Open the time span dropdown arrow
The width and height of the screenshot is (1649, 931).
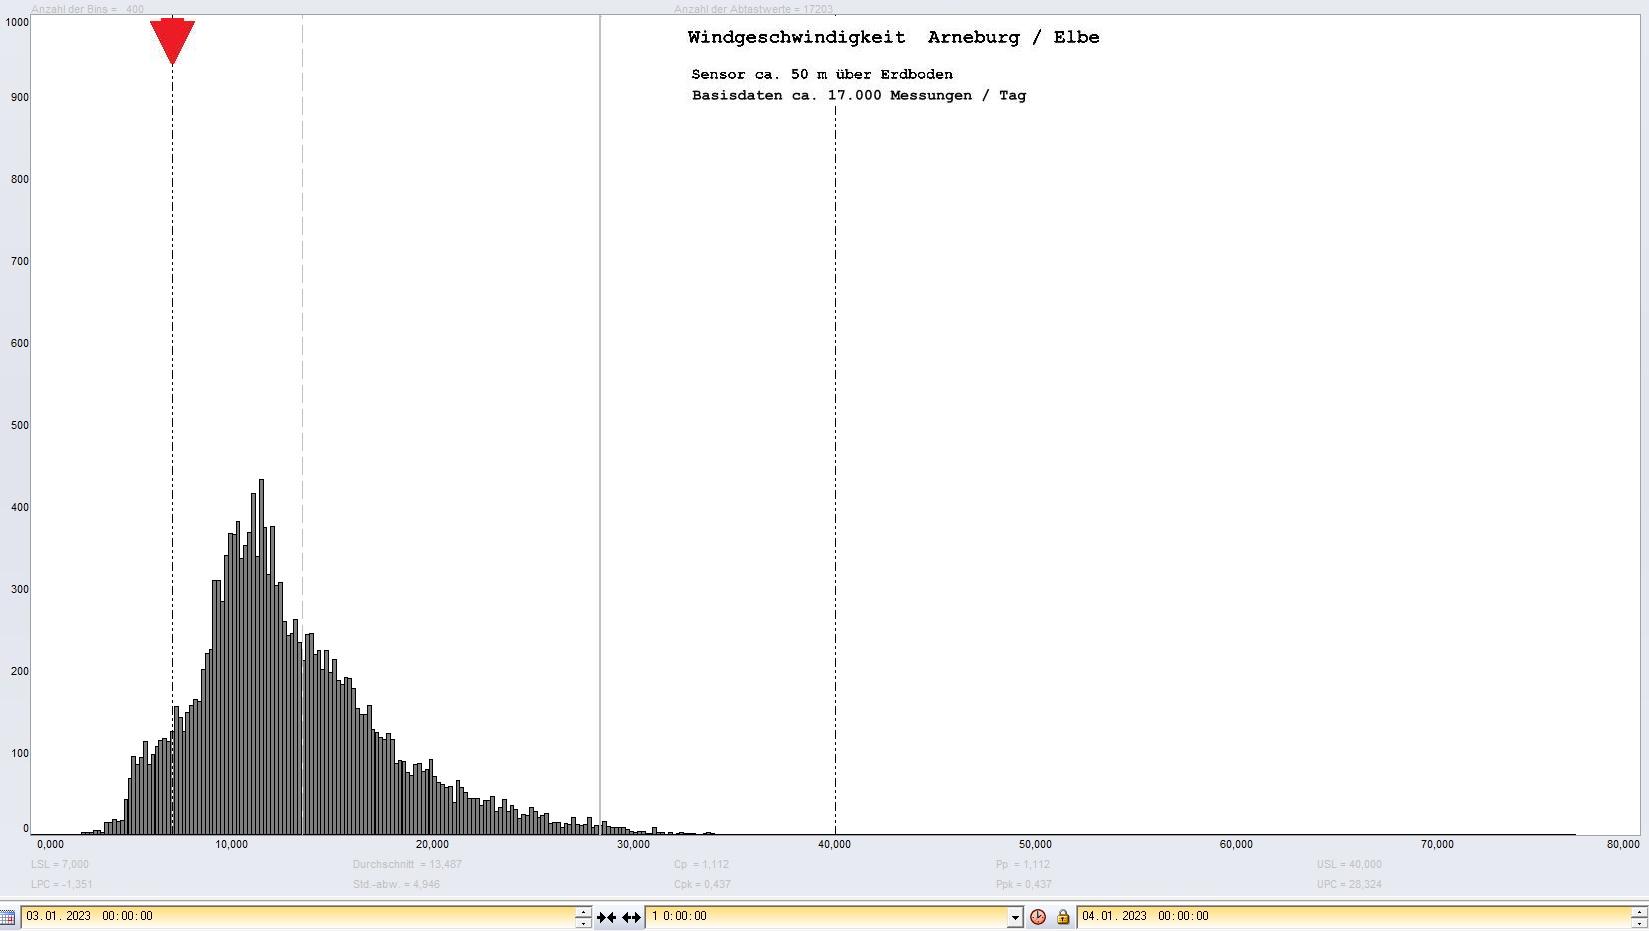[1014, 917]
